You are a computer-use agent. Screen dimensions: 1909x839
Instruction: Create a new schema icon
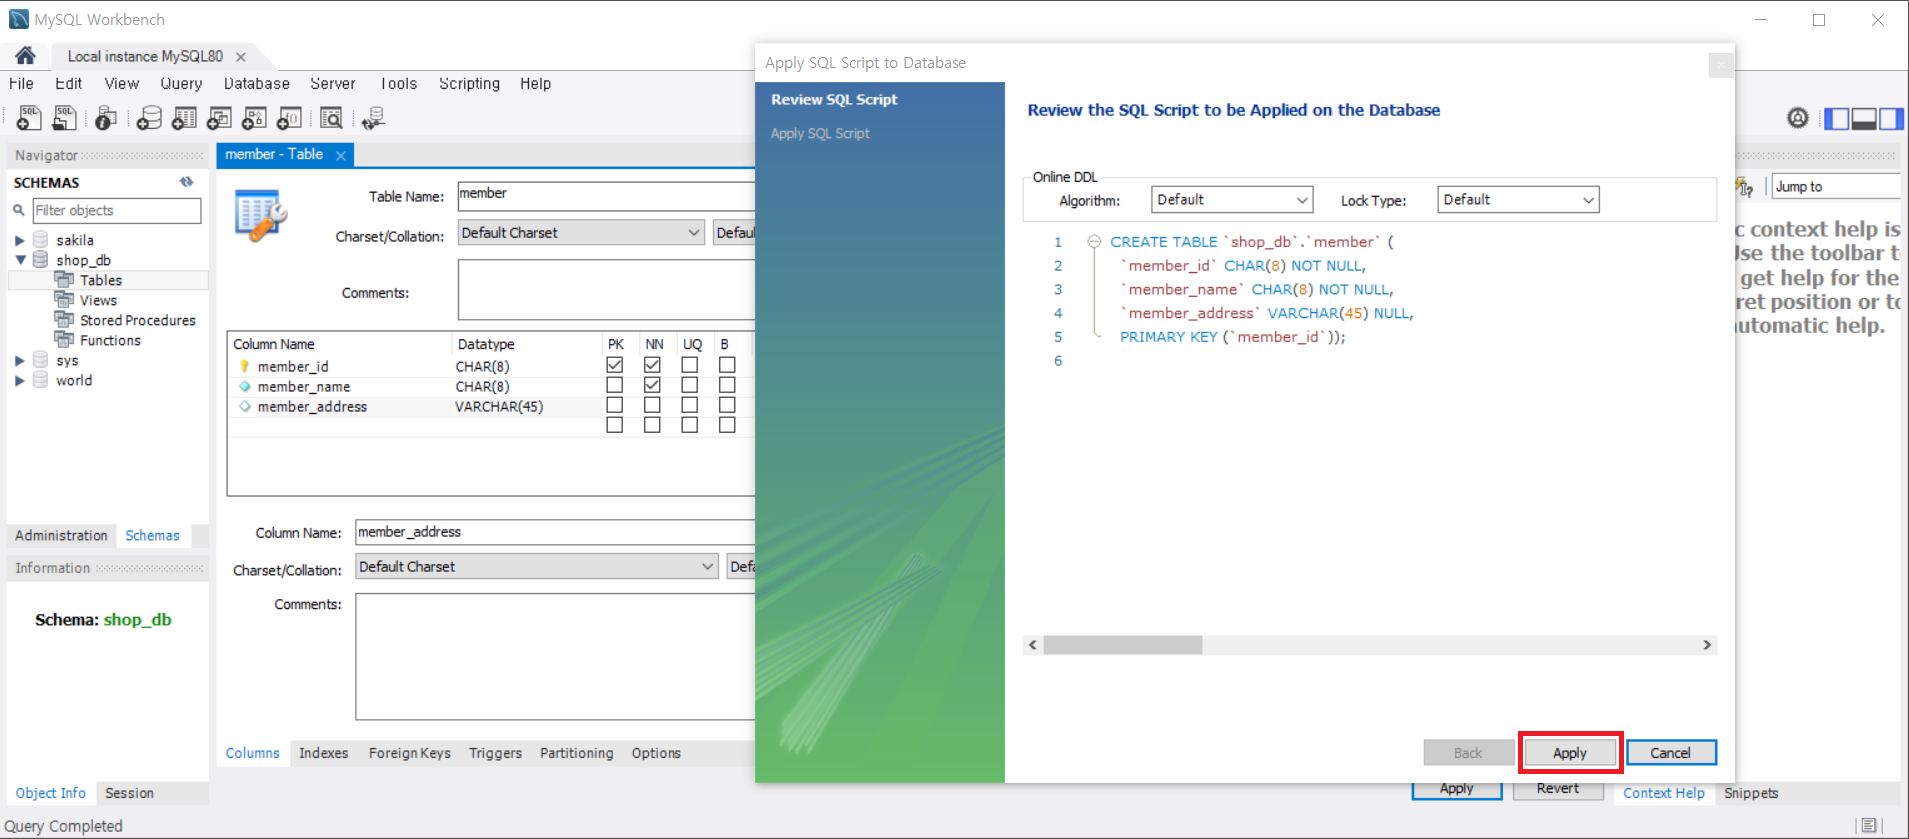(149, 118)
